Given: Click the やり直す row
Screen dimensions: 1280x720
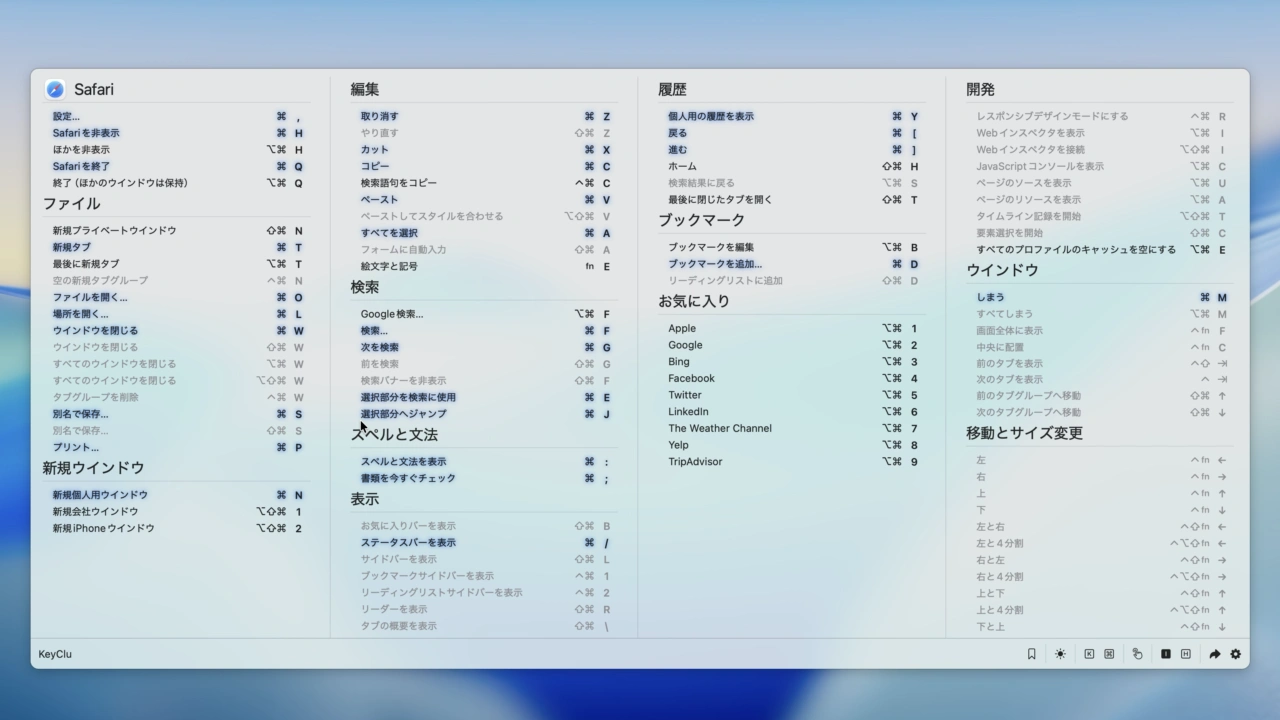Looking at the screenshot, I should coord(486,133).
